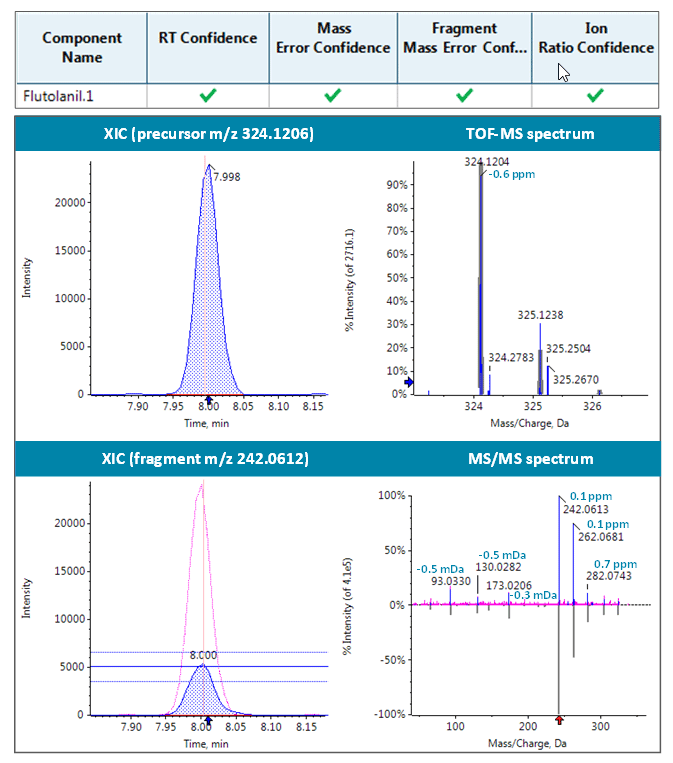Click the retention time arrow under fragment XIC
This screenshot has height=763, width=673.
[x=208, y=720]
